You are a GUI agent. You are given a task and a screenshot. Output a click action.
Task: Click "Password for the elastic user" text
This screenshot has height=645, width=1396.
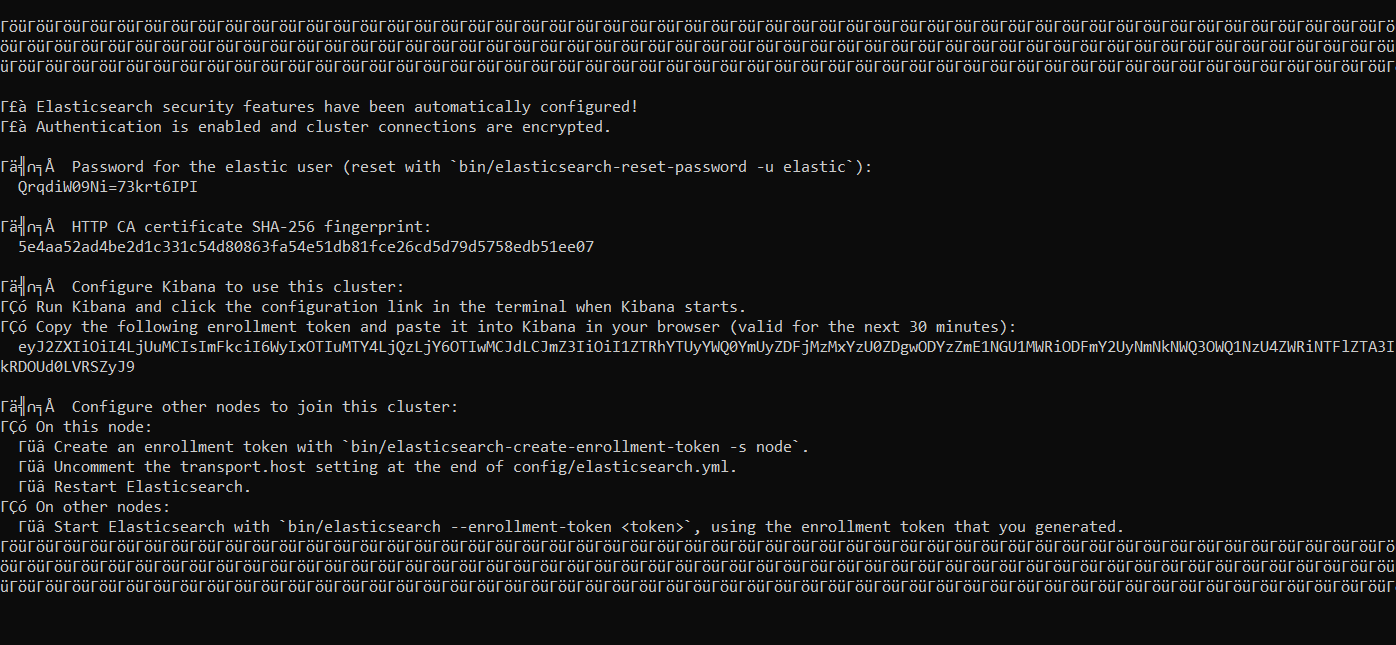click(202, 167)
